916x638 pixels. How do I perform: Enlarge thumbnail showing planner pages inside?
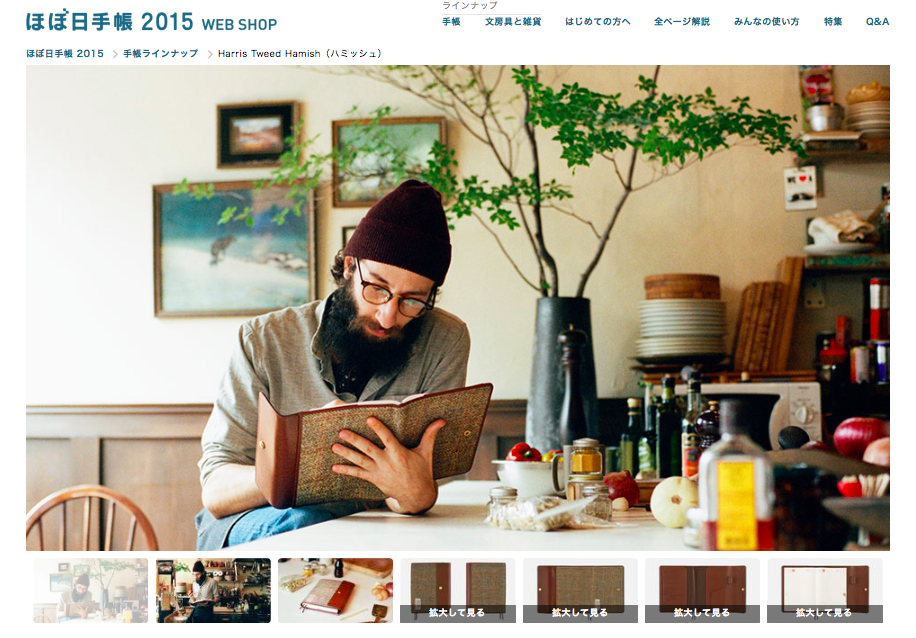click(824, 591)
